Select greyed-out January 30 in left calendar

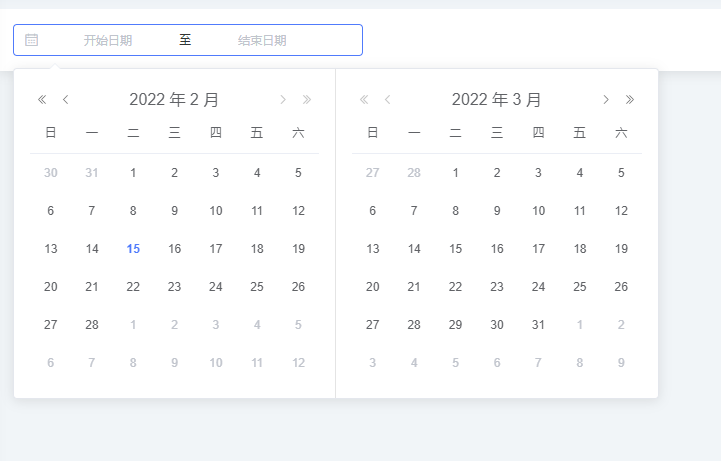click(x=51, y=173)
